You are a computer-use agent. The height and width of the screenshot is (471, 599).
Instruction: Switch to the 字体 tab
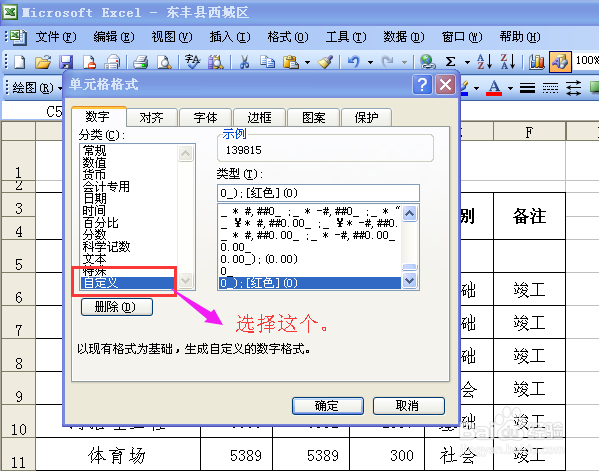tap(206, 118)
